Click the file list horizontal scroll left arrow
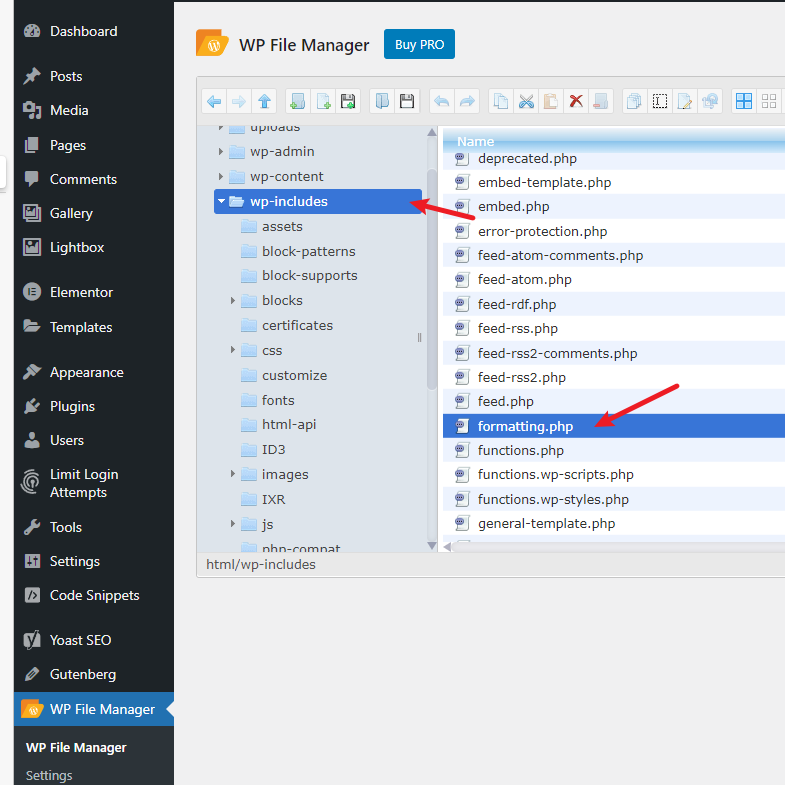 click(x=447, y=547)
